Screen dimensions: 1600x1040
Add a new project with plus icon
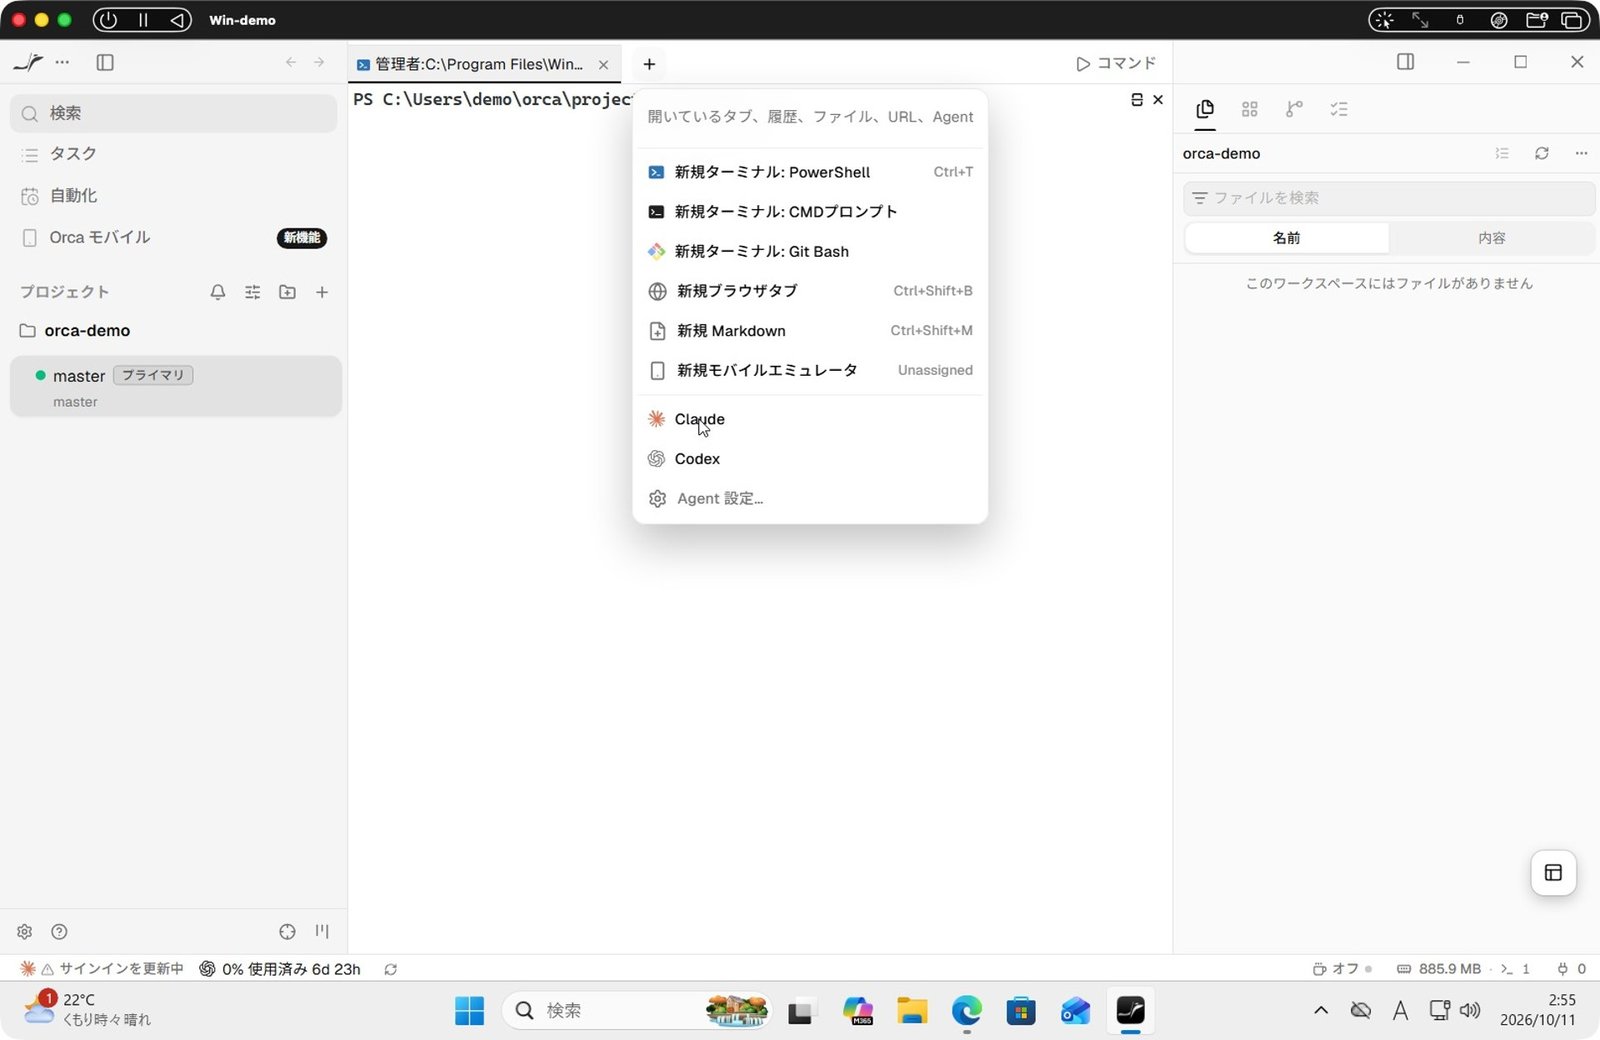(322, 292)
